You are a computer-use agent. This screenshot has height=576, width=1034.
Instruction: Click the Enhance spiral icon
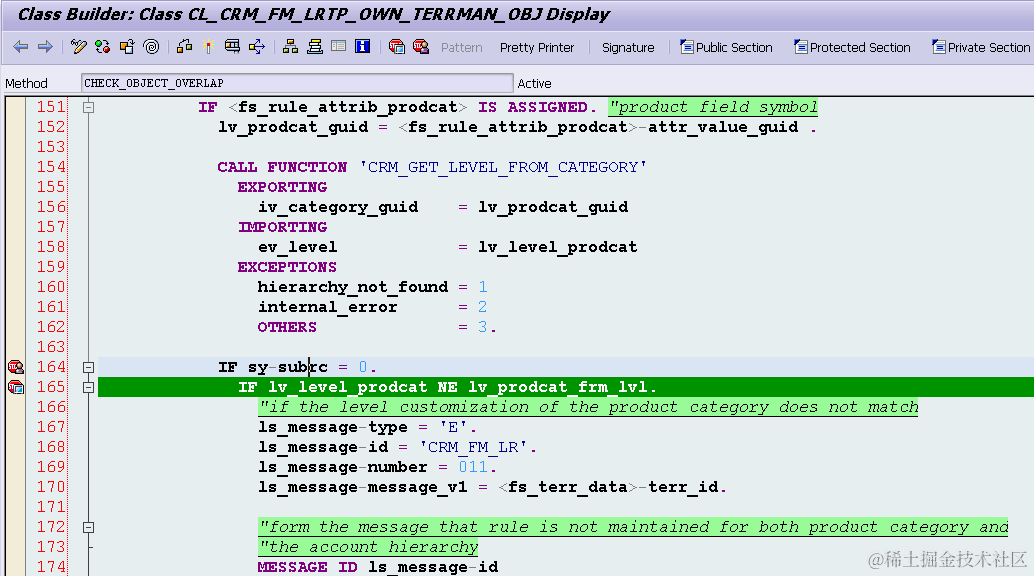[x=151, y=47]
